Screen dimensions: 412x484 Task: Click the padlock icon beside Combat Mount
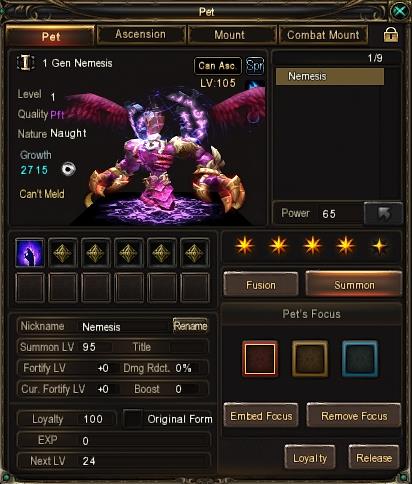(391, 34)
